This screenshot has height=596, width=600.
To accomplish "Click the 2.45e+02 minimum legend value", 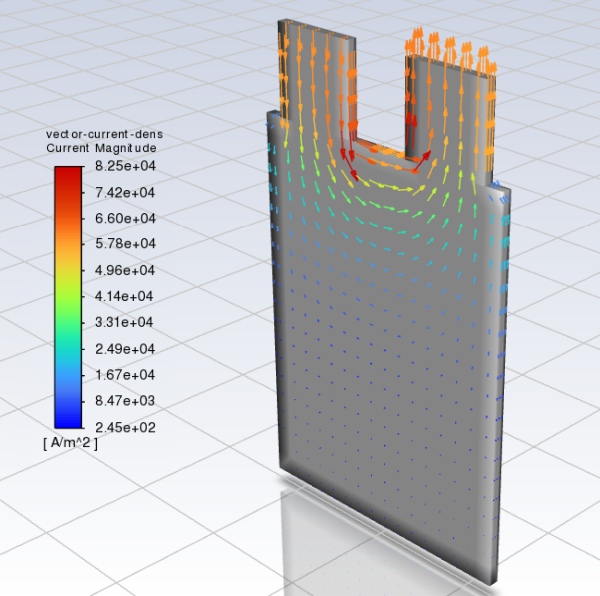I will pos(125,428).
